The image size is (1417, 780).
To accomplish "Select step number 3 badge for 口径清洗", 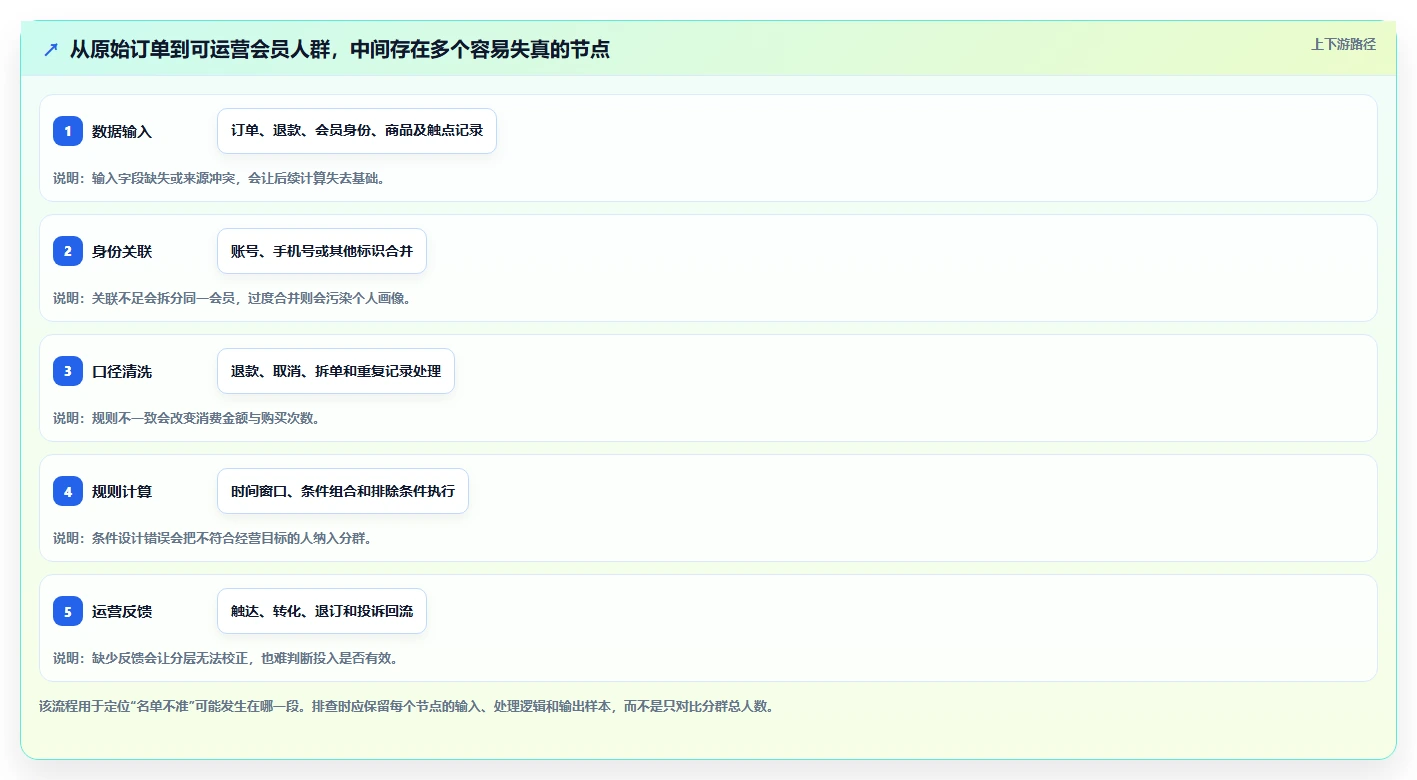I will [68, 371].
